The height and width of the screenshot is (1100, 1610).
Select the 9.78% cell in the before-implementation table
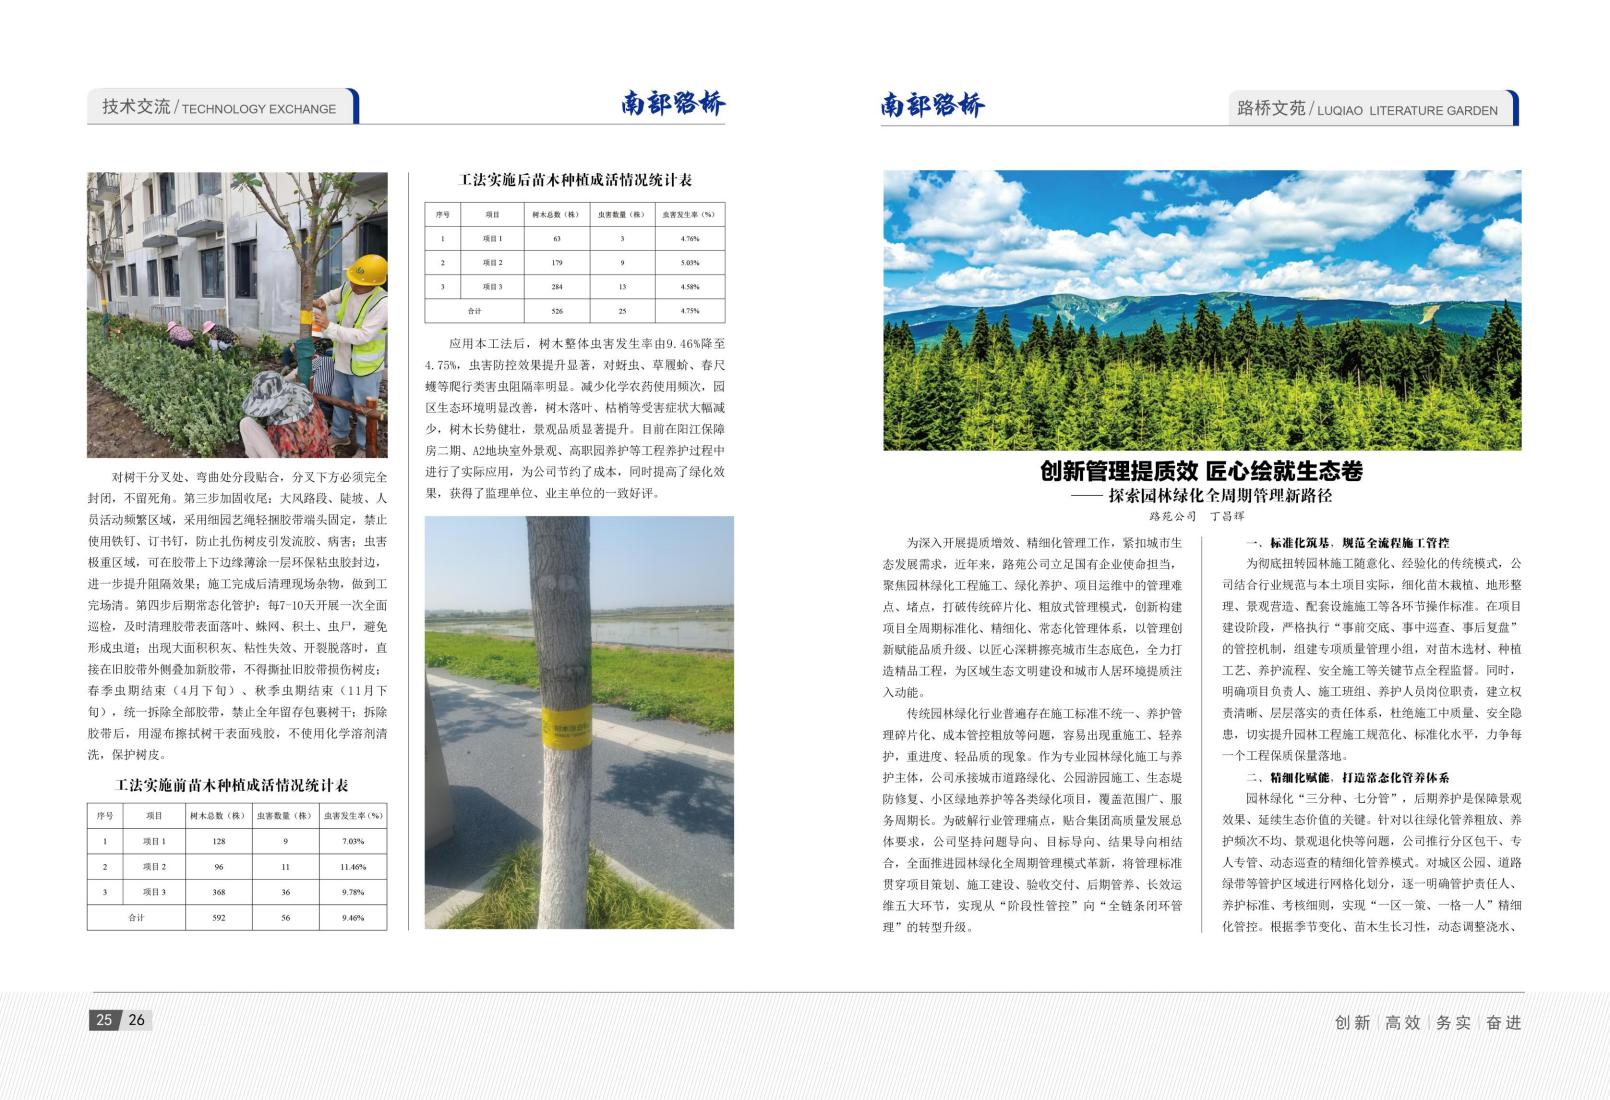point(353,892)
